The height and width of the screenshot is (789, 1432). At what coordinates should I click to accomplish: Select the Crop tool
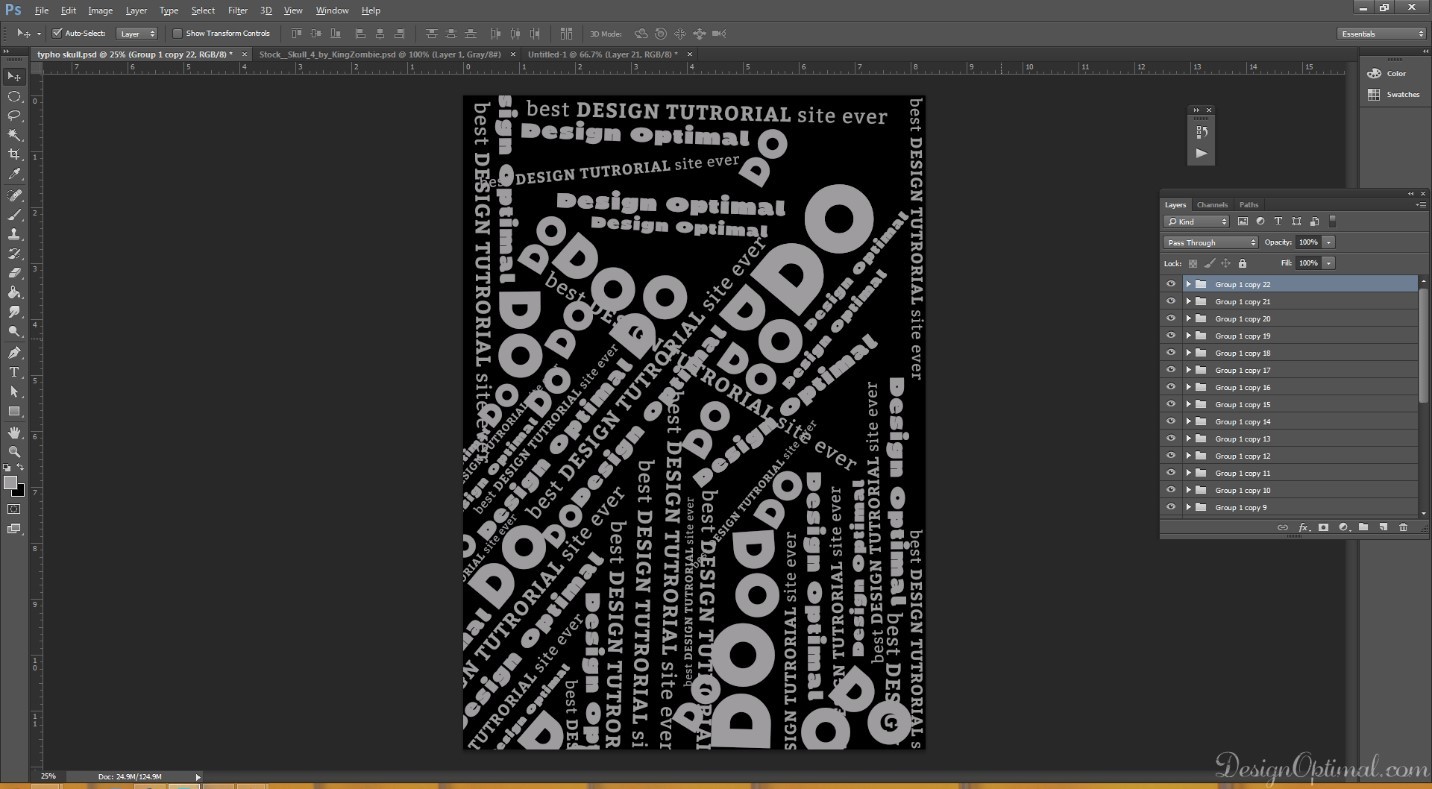coord(14,154)
